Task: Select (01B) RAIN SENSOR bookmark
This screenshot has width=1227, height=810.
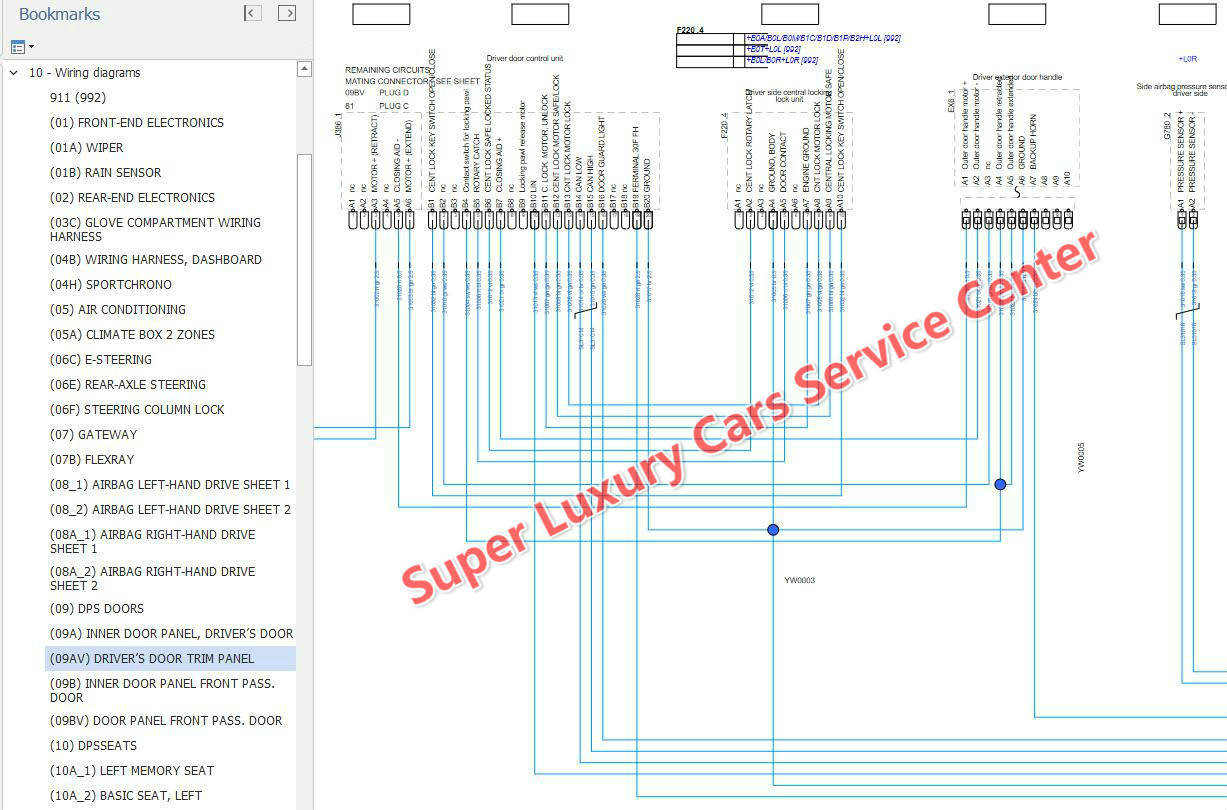Action: [105, 173]
